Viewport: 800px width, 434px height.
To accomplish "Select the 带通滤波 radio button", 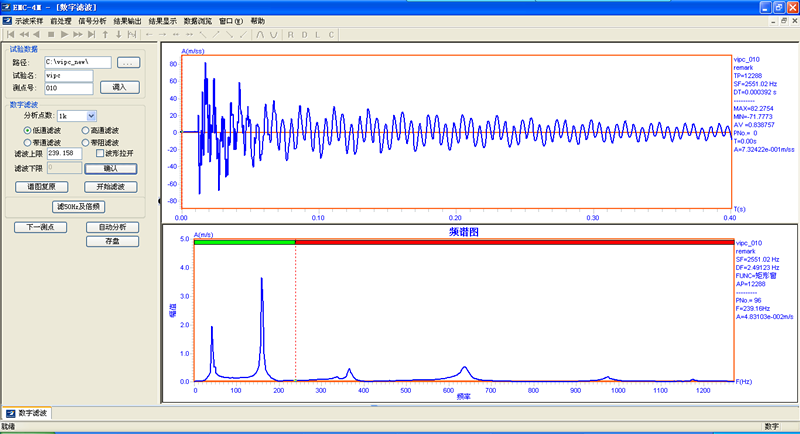I will [29, 142].
